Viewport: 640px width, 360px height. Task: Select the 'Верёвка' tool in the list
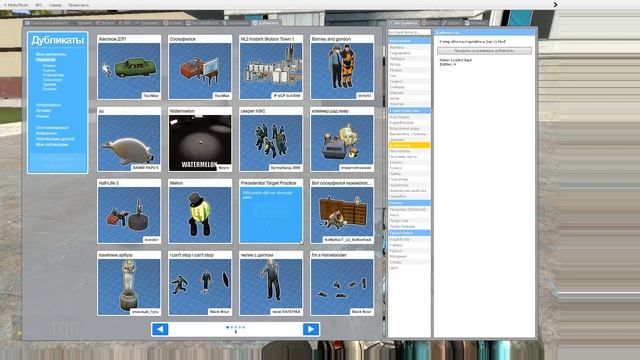[409, 47]
